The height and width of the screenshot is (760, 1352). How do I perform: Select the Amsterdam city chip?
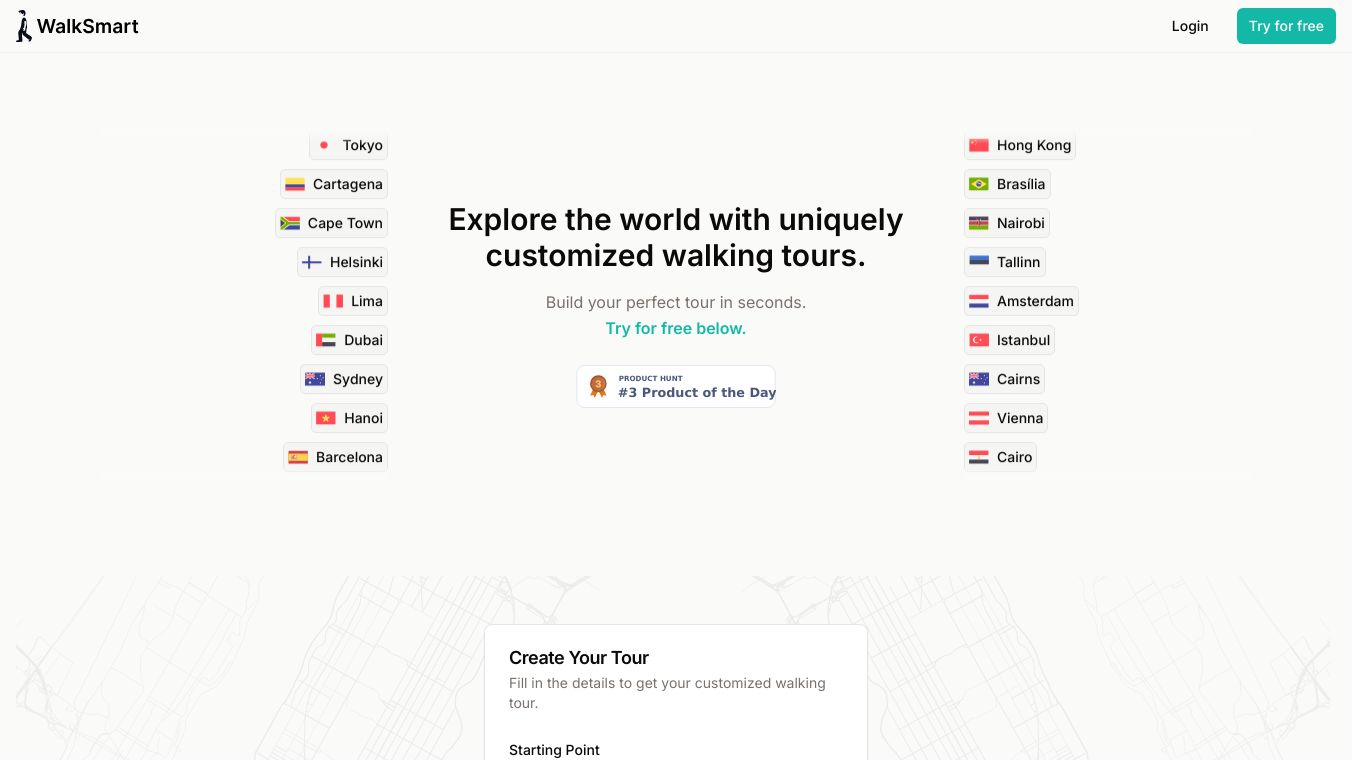pyautogui.click(x=1021, y=301)
